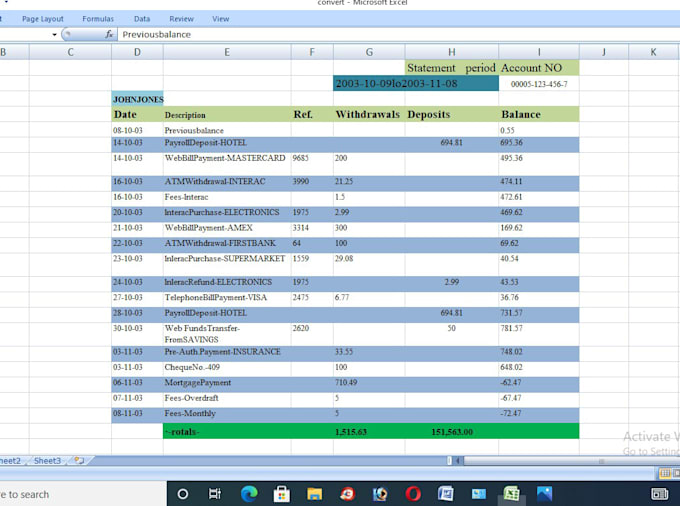Switch to Sheet3 tab
Image resolution: width=680 pixels, height=506 pixels.
pos(47,460)
